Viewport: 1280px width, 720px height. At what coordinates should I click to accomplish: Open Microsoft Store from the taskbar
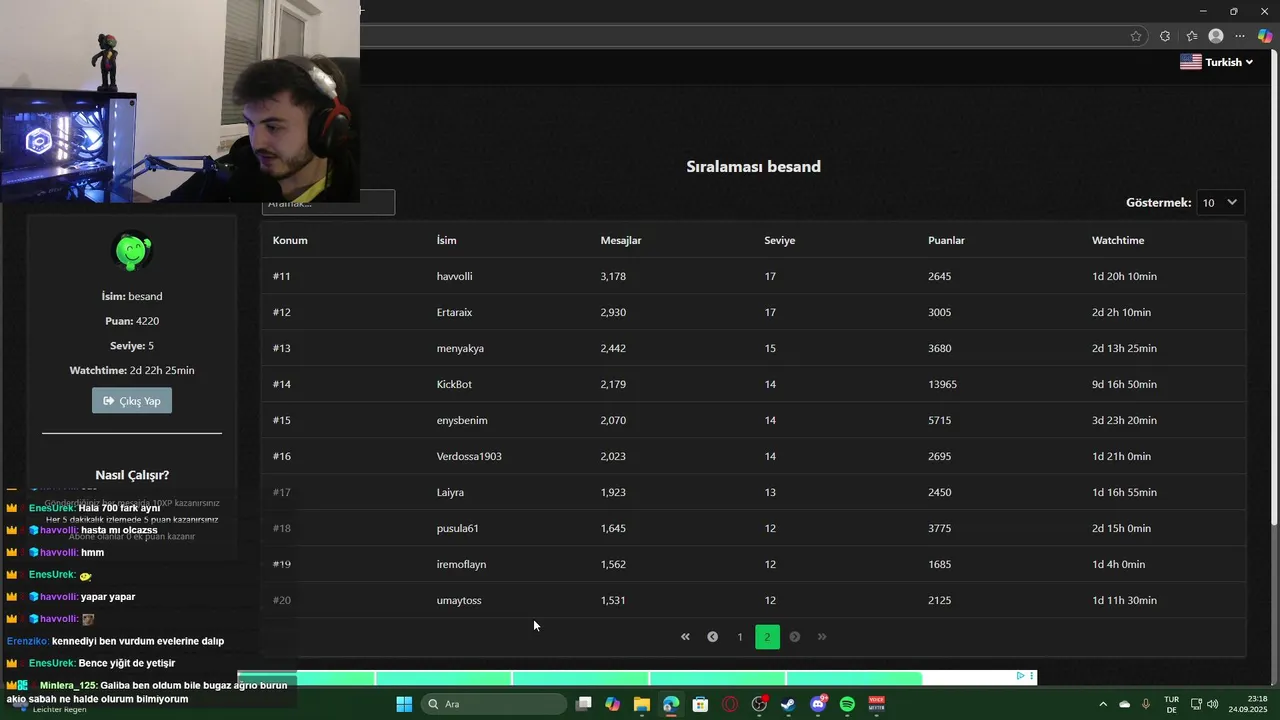tap(700, 704)
